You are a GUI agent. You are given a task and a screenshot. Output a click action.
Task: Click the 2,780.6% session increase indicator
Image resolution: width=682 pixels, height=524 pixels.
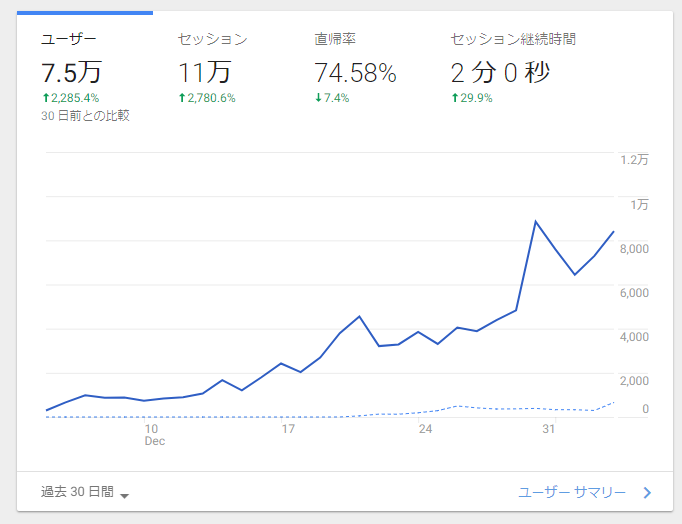[207, 98]
